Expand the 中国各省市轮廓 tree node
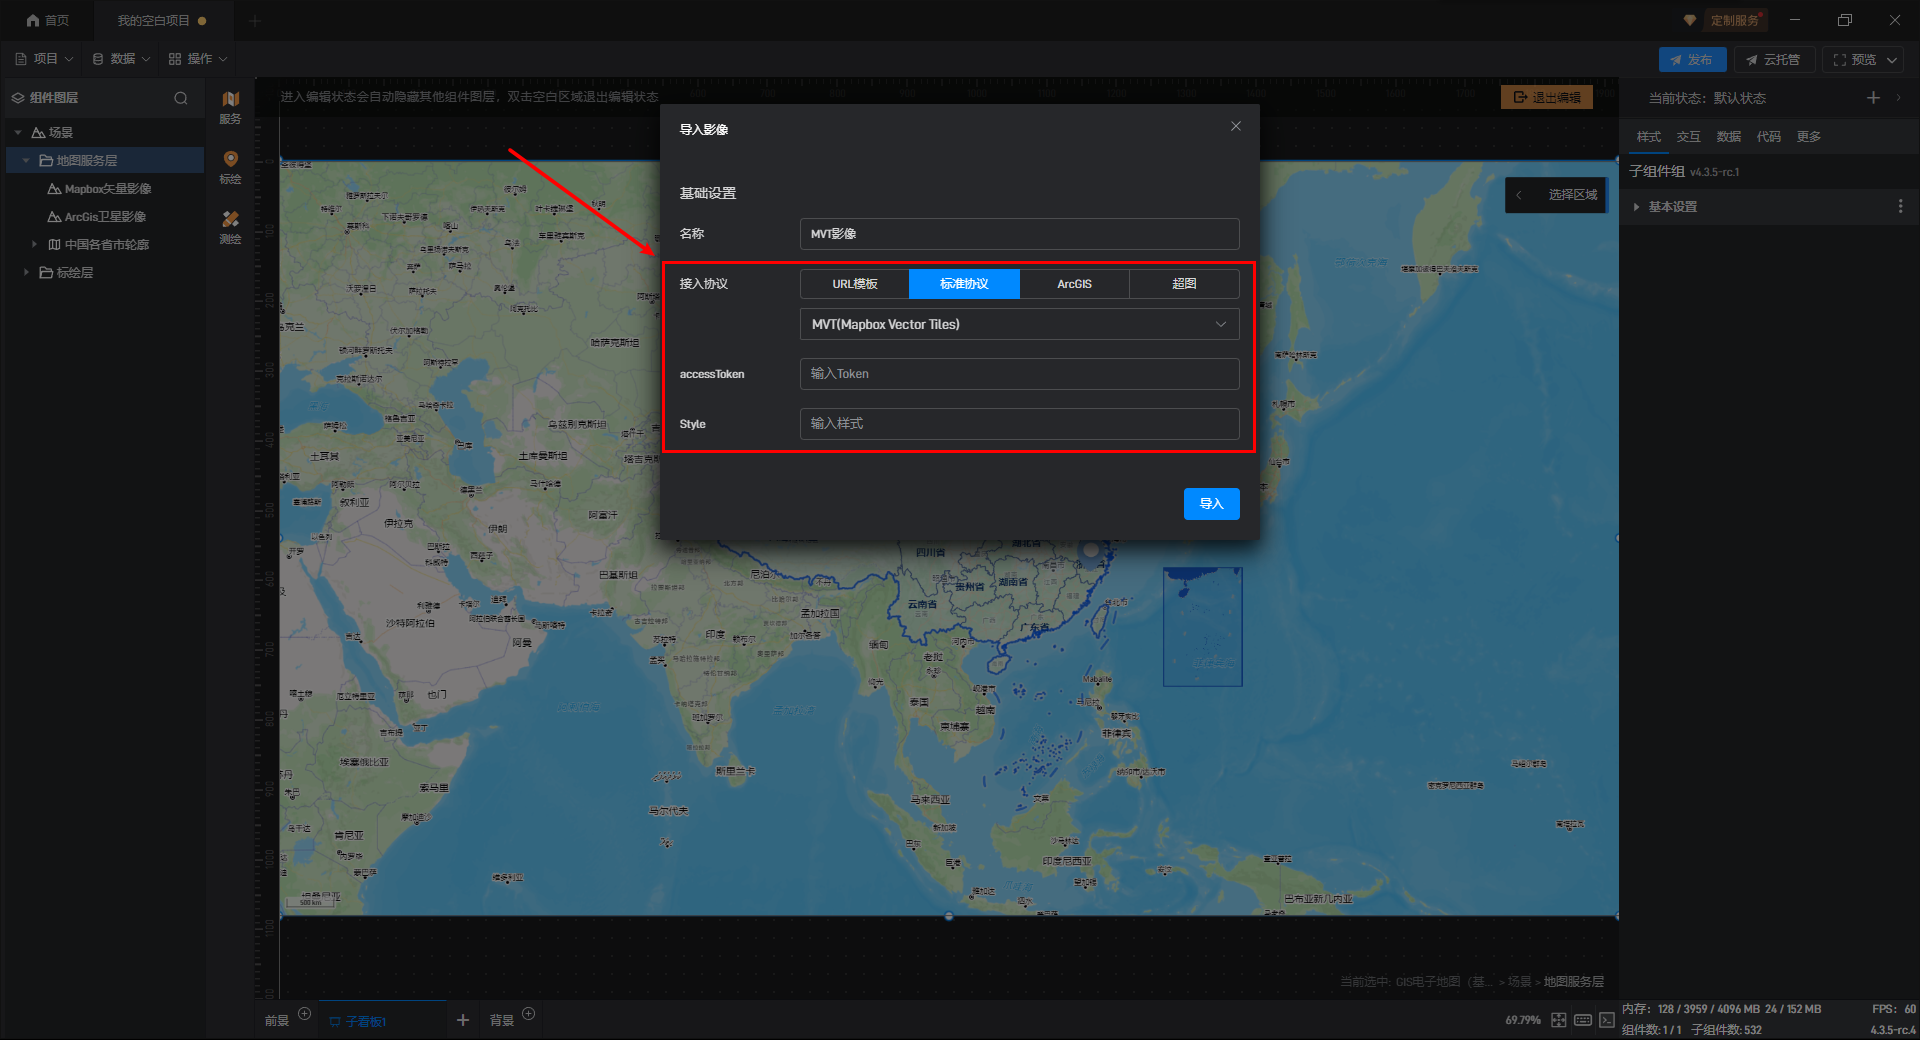 [34, 244]
